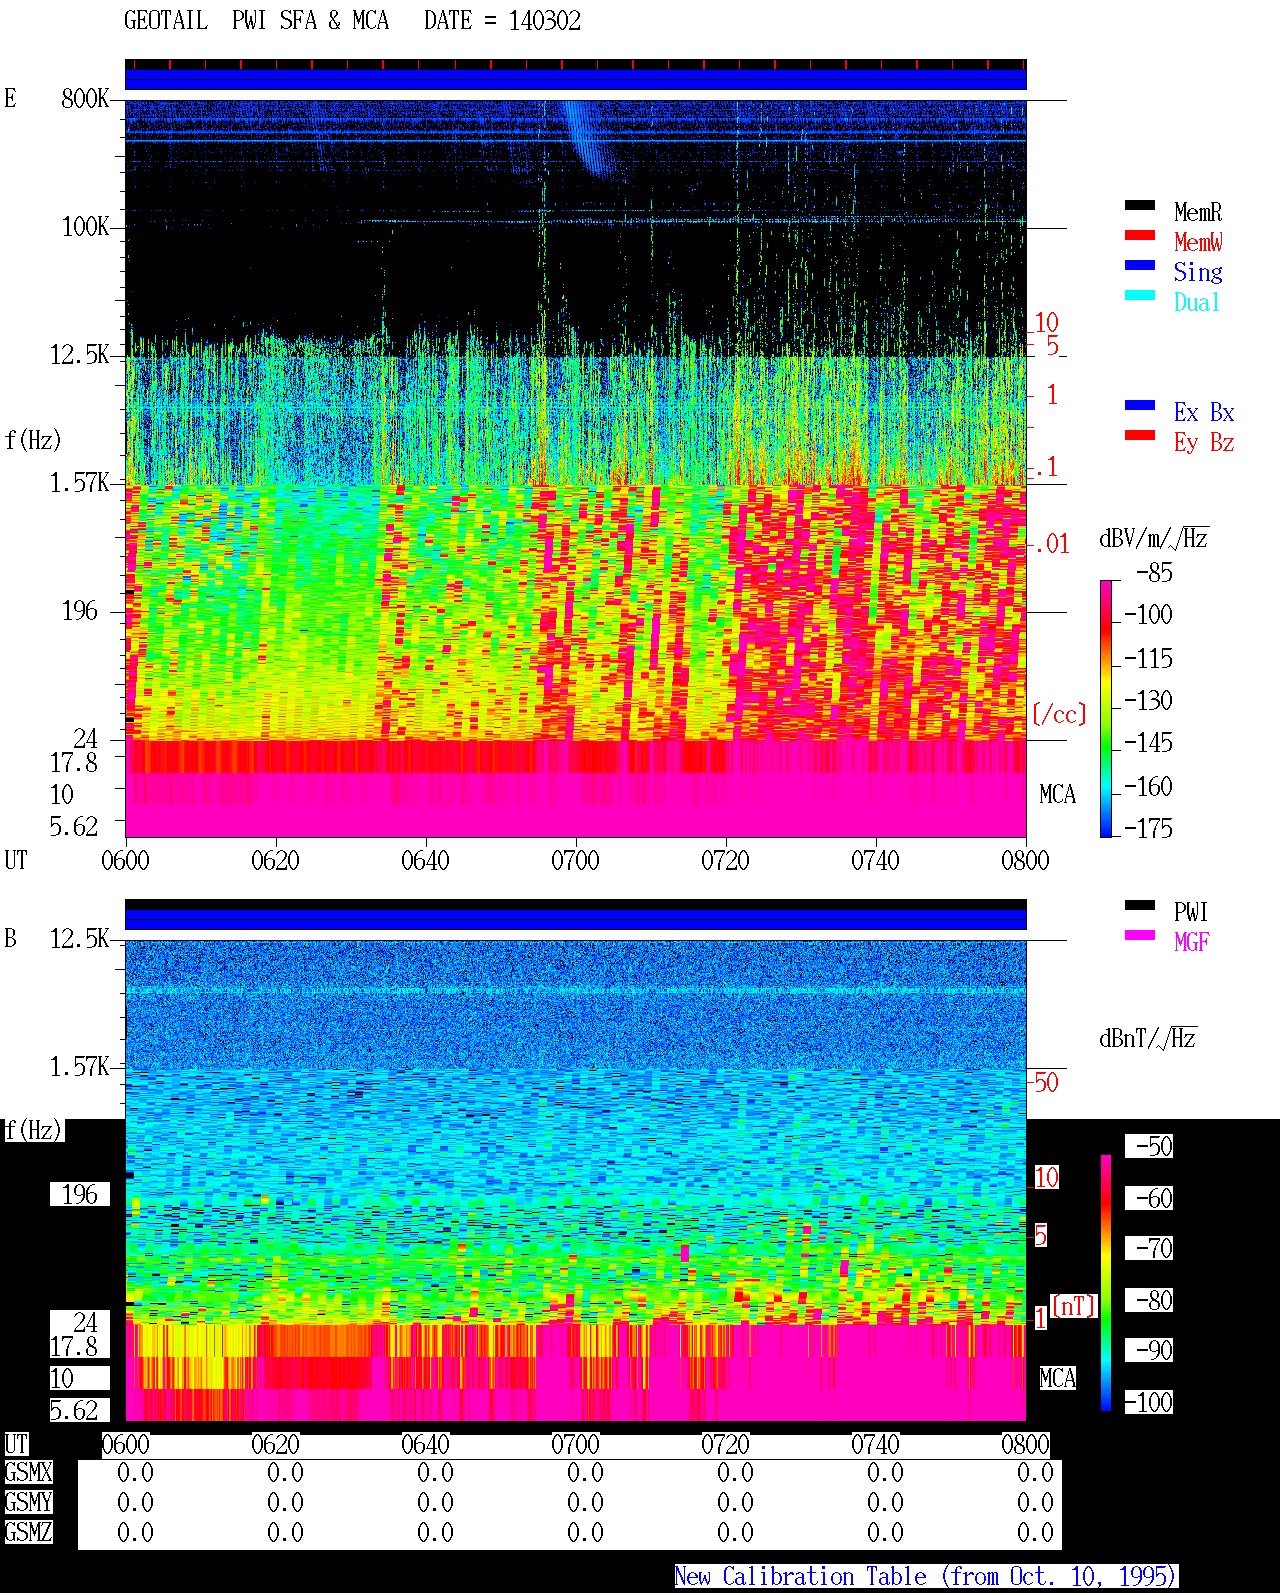Click the 800K frequency label on E panel

[85, 98]
